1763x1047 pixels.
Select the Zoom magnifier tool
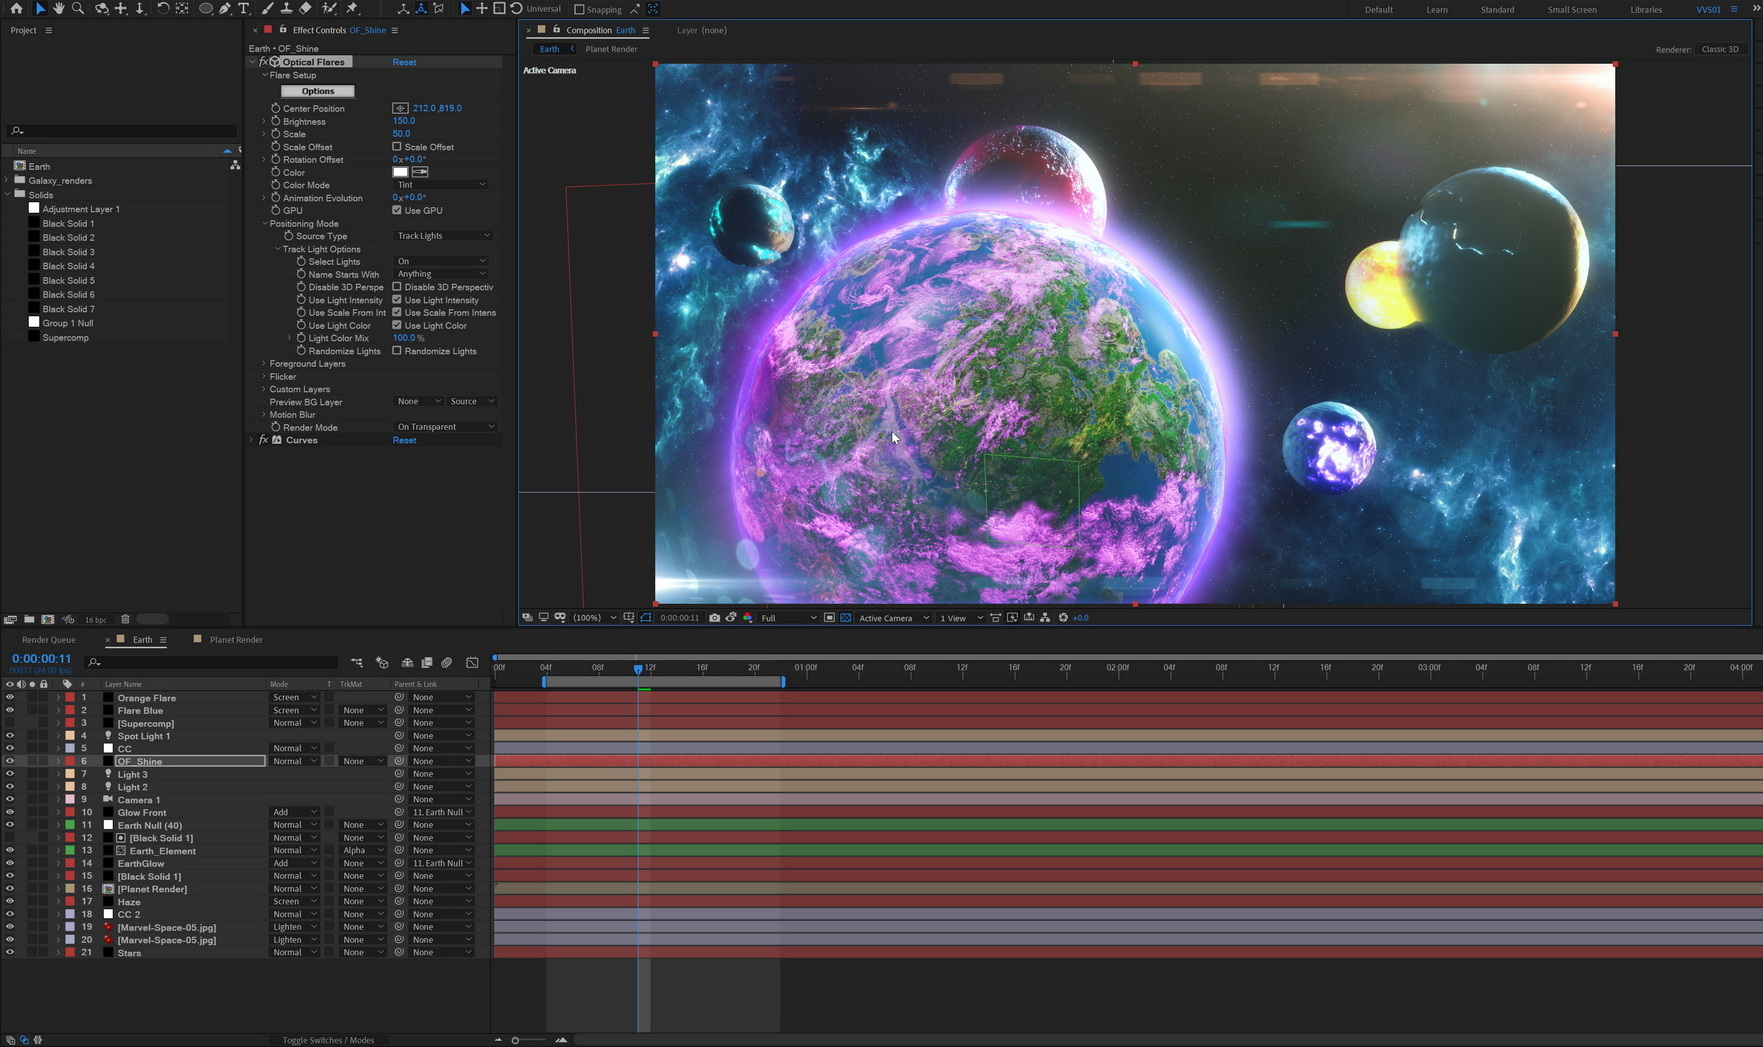pyautogui.click(x=78, y=9)
